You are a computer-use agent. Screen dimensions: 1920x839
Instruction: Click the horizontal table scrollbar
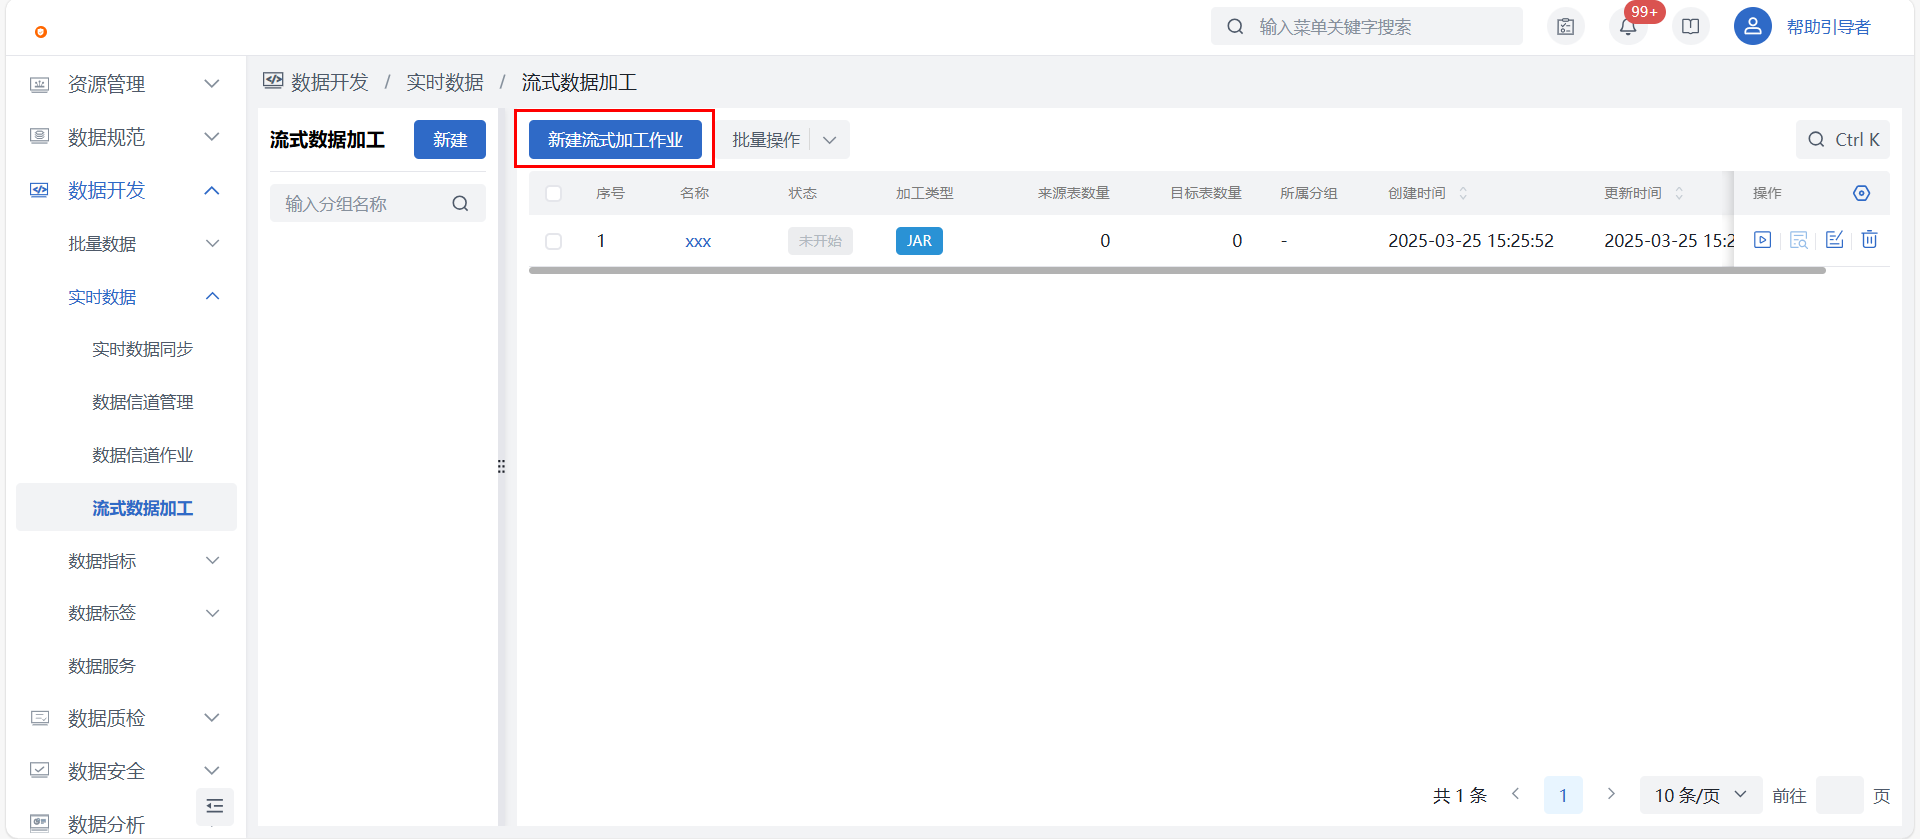(1177, 270)
